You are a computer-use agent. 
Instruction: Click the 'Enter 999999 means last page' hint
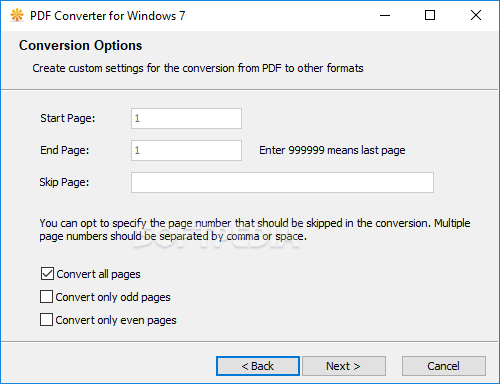pyautogui.click(x=332, y=150)
